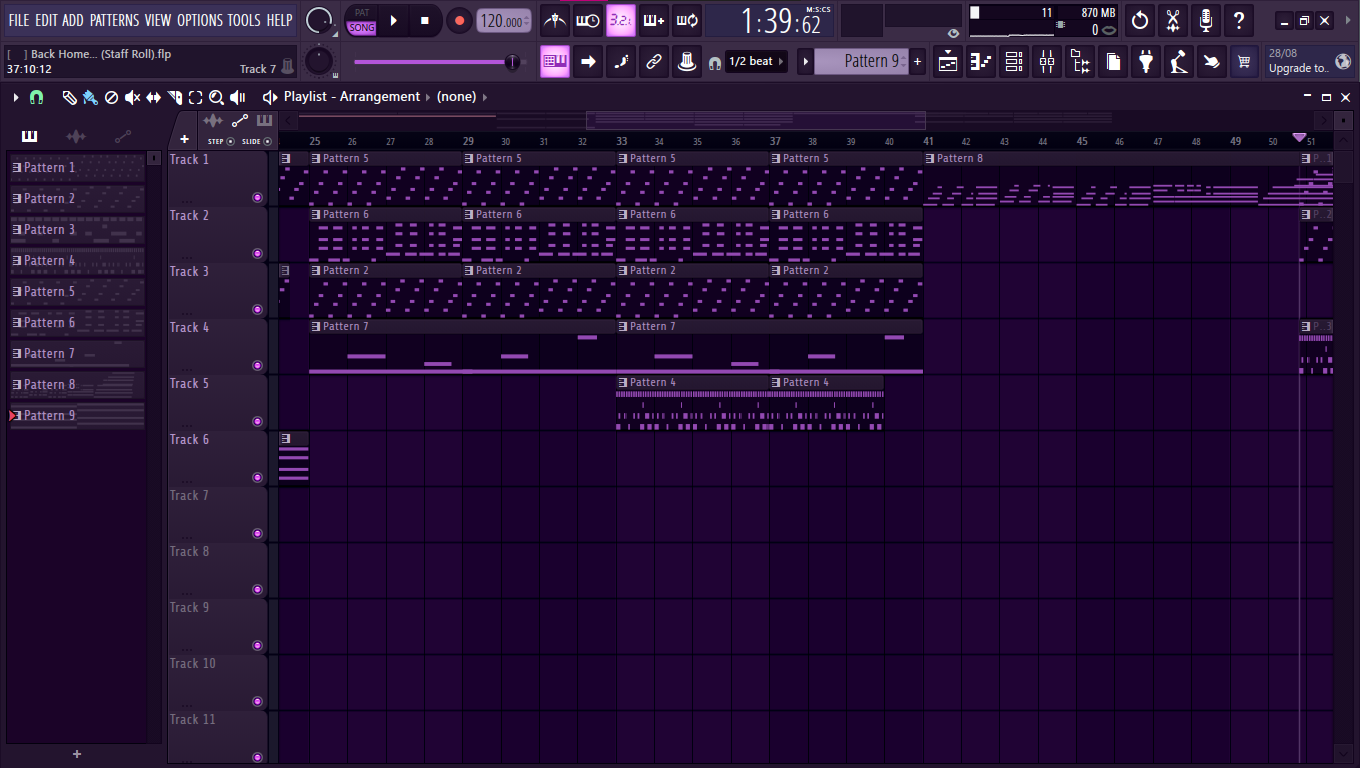Open the Pattern 8 clip menu on Track 1

tap(930, 158)
